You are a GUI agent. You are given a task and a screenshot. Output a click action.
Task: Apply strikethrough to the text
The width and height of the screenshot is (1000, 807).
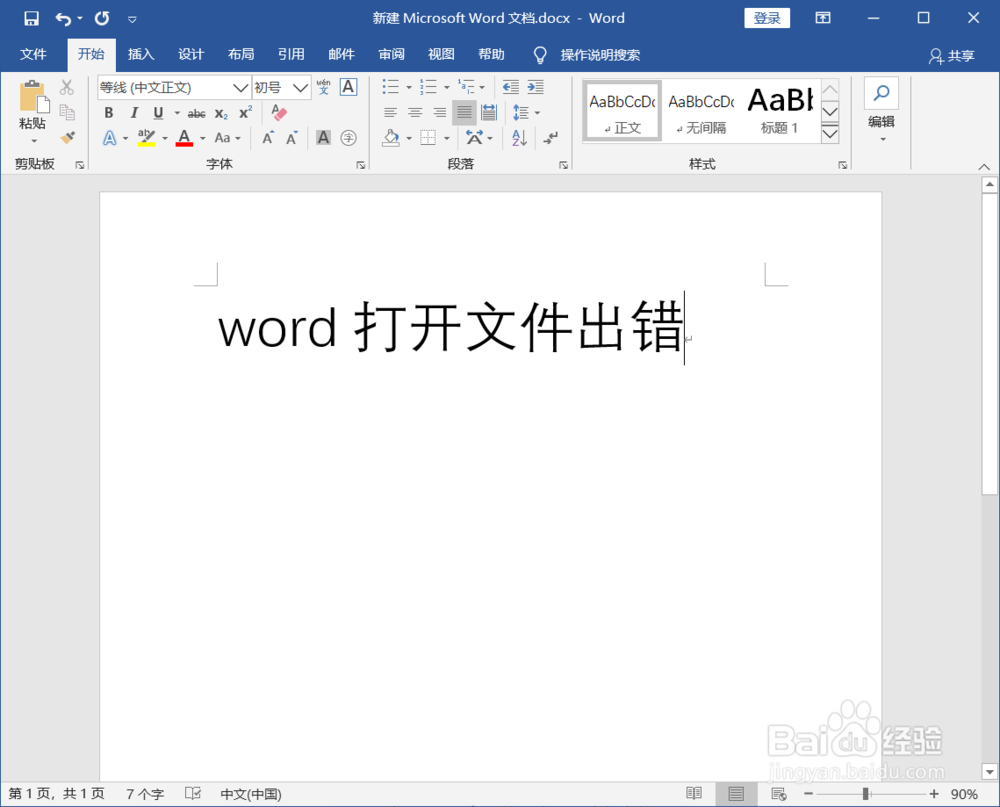click(196, 113)
